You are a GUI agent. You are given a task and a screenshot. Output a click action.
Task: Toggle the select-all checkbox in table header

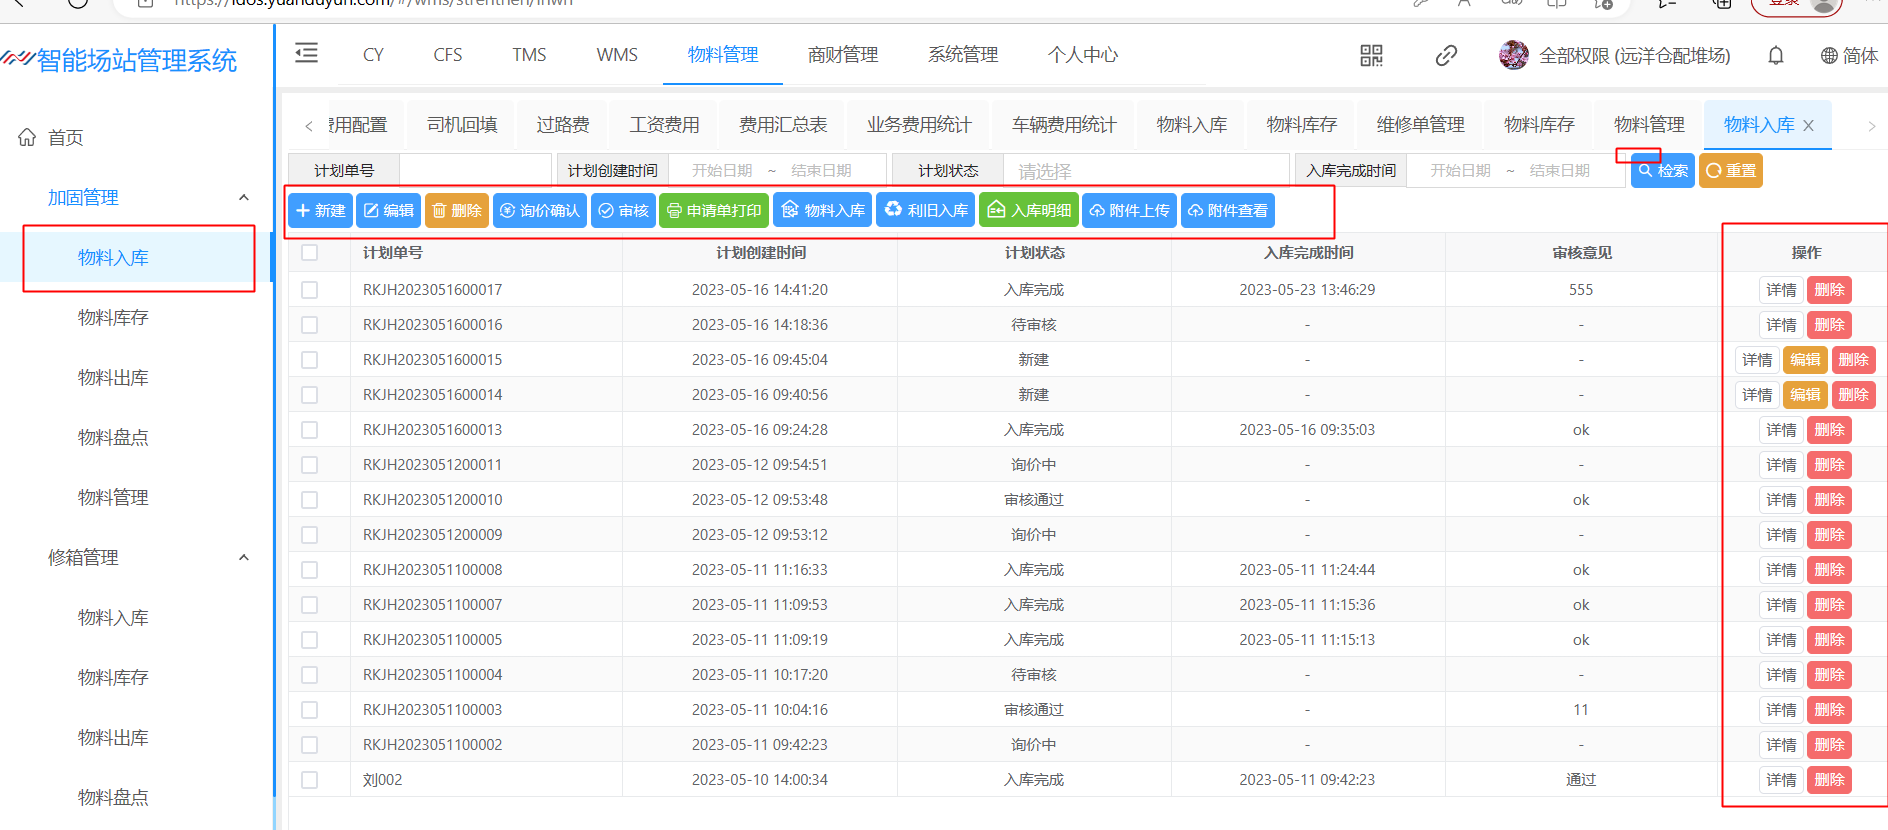310,253
